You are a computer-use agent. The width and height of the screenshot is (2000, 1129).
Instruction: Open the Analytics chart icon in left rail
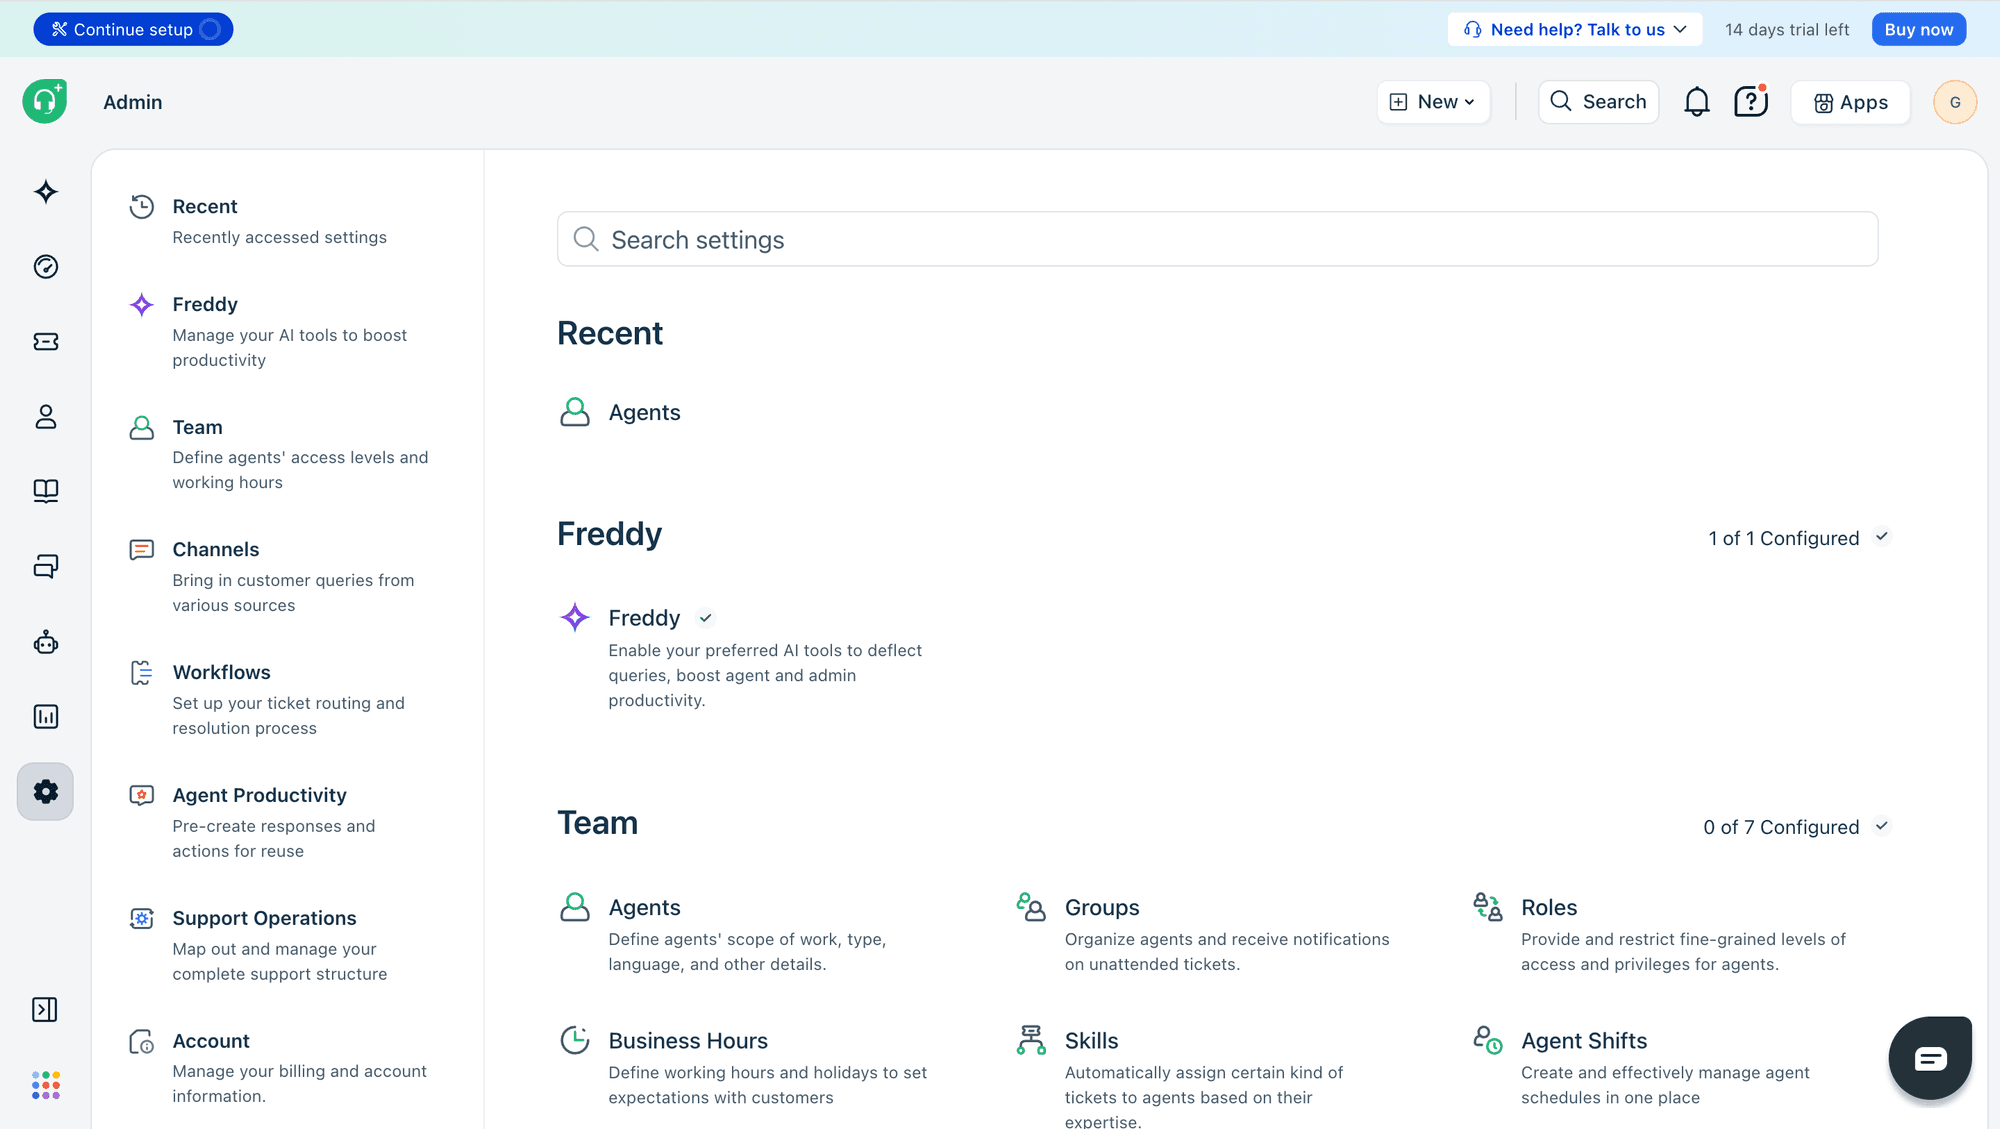point(46,717)
